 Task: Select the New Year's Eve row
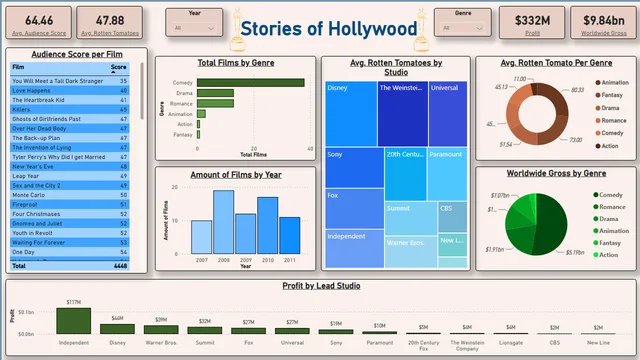tap(69, 167)
